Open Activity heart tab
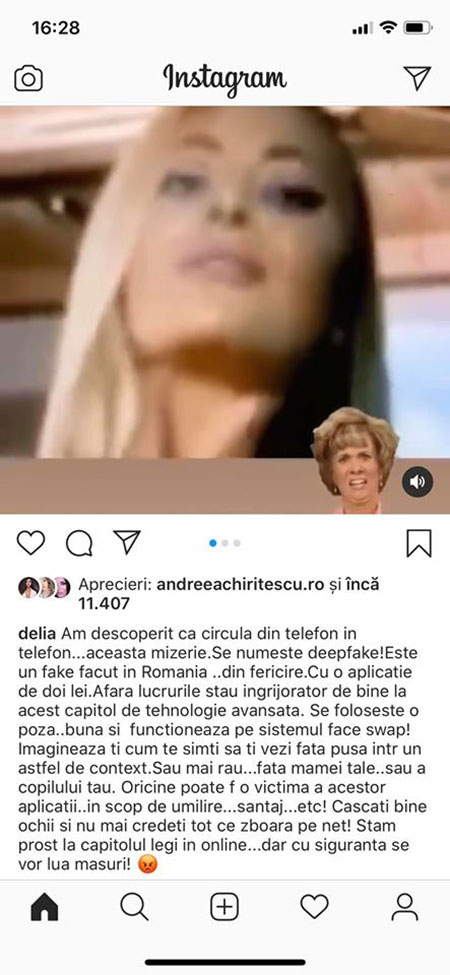Viewport: 450px width, 975px height. click(x=315, y=907)
